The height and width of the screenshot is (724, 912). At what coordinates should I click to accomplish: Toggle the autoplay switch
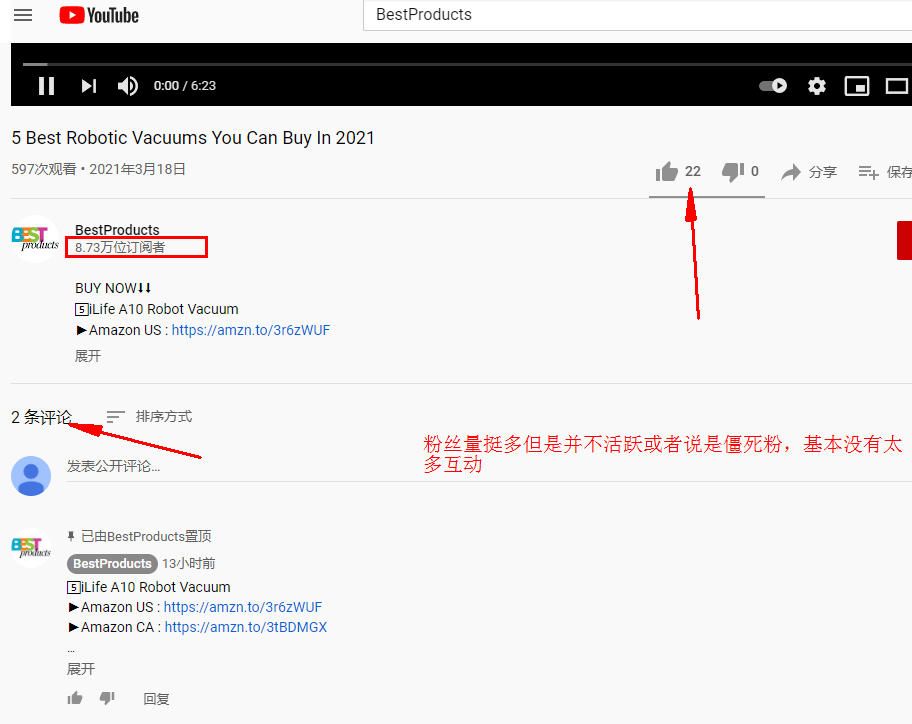[773, 86]
